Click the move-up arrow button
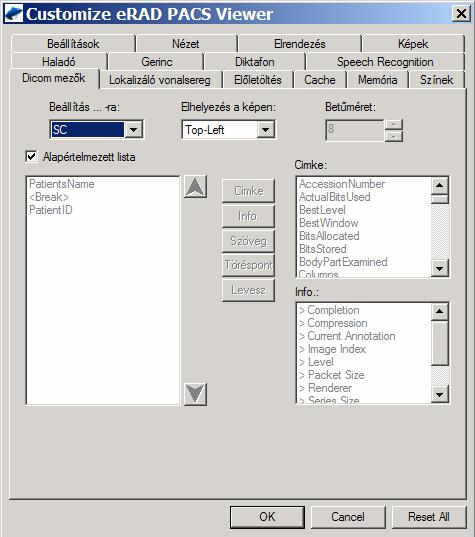475x537 pixels. coord(195,187)
